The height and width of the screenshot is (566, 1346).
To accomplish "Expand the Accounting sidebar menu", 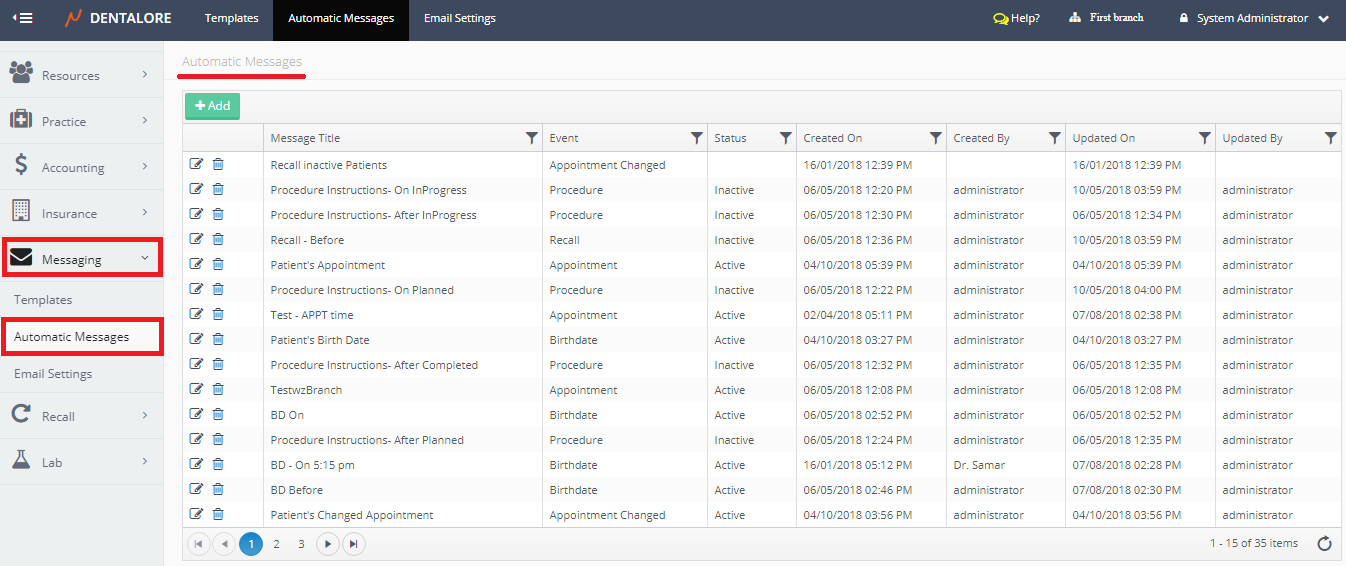I will (81, 167).
